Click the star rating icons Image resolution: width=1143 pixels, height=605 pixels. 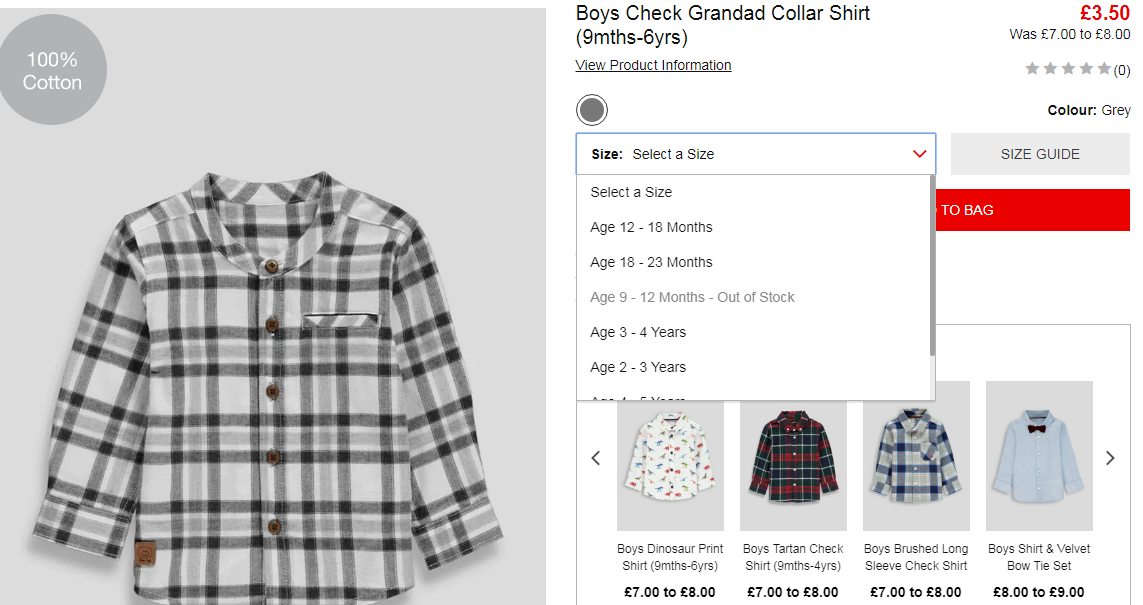(1069, 69)
